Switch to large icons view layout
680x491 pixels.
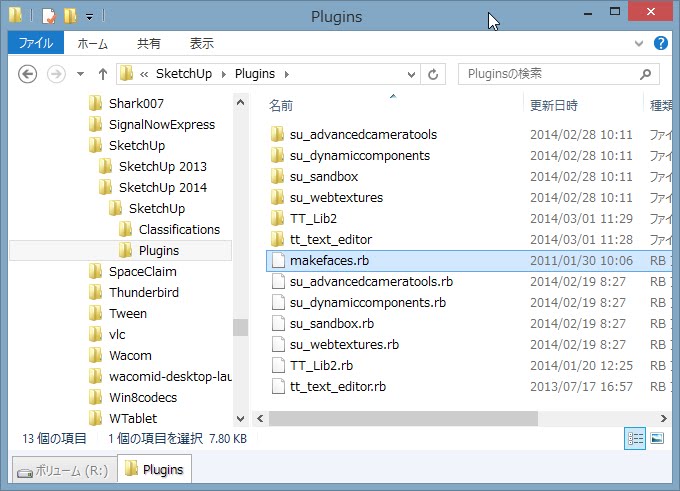click(x=657, y=439)
